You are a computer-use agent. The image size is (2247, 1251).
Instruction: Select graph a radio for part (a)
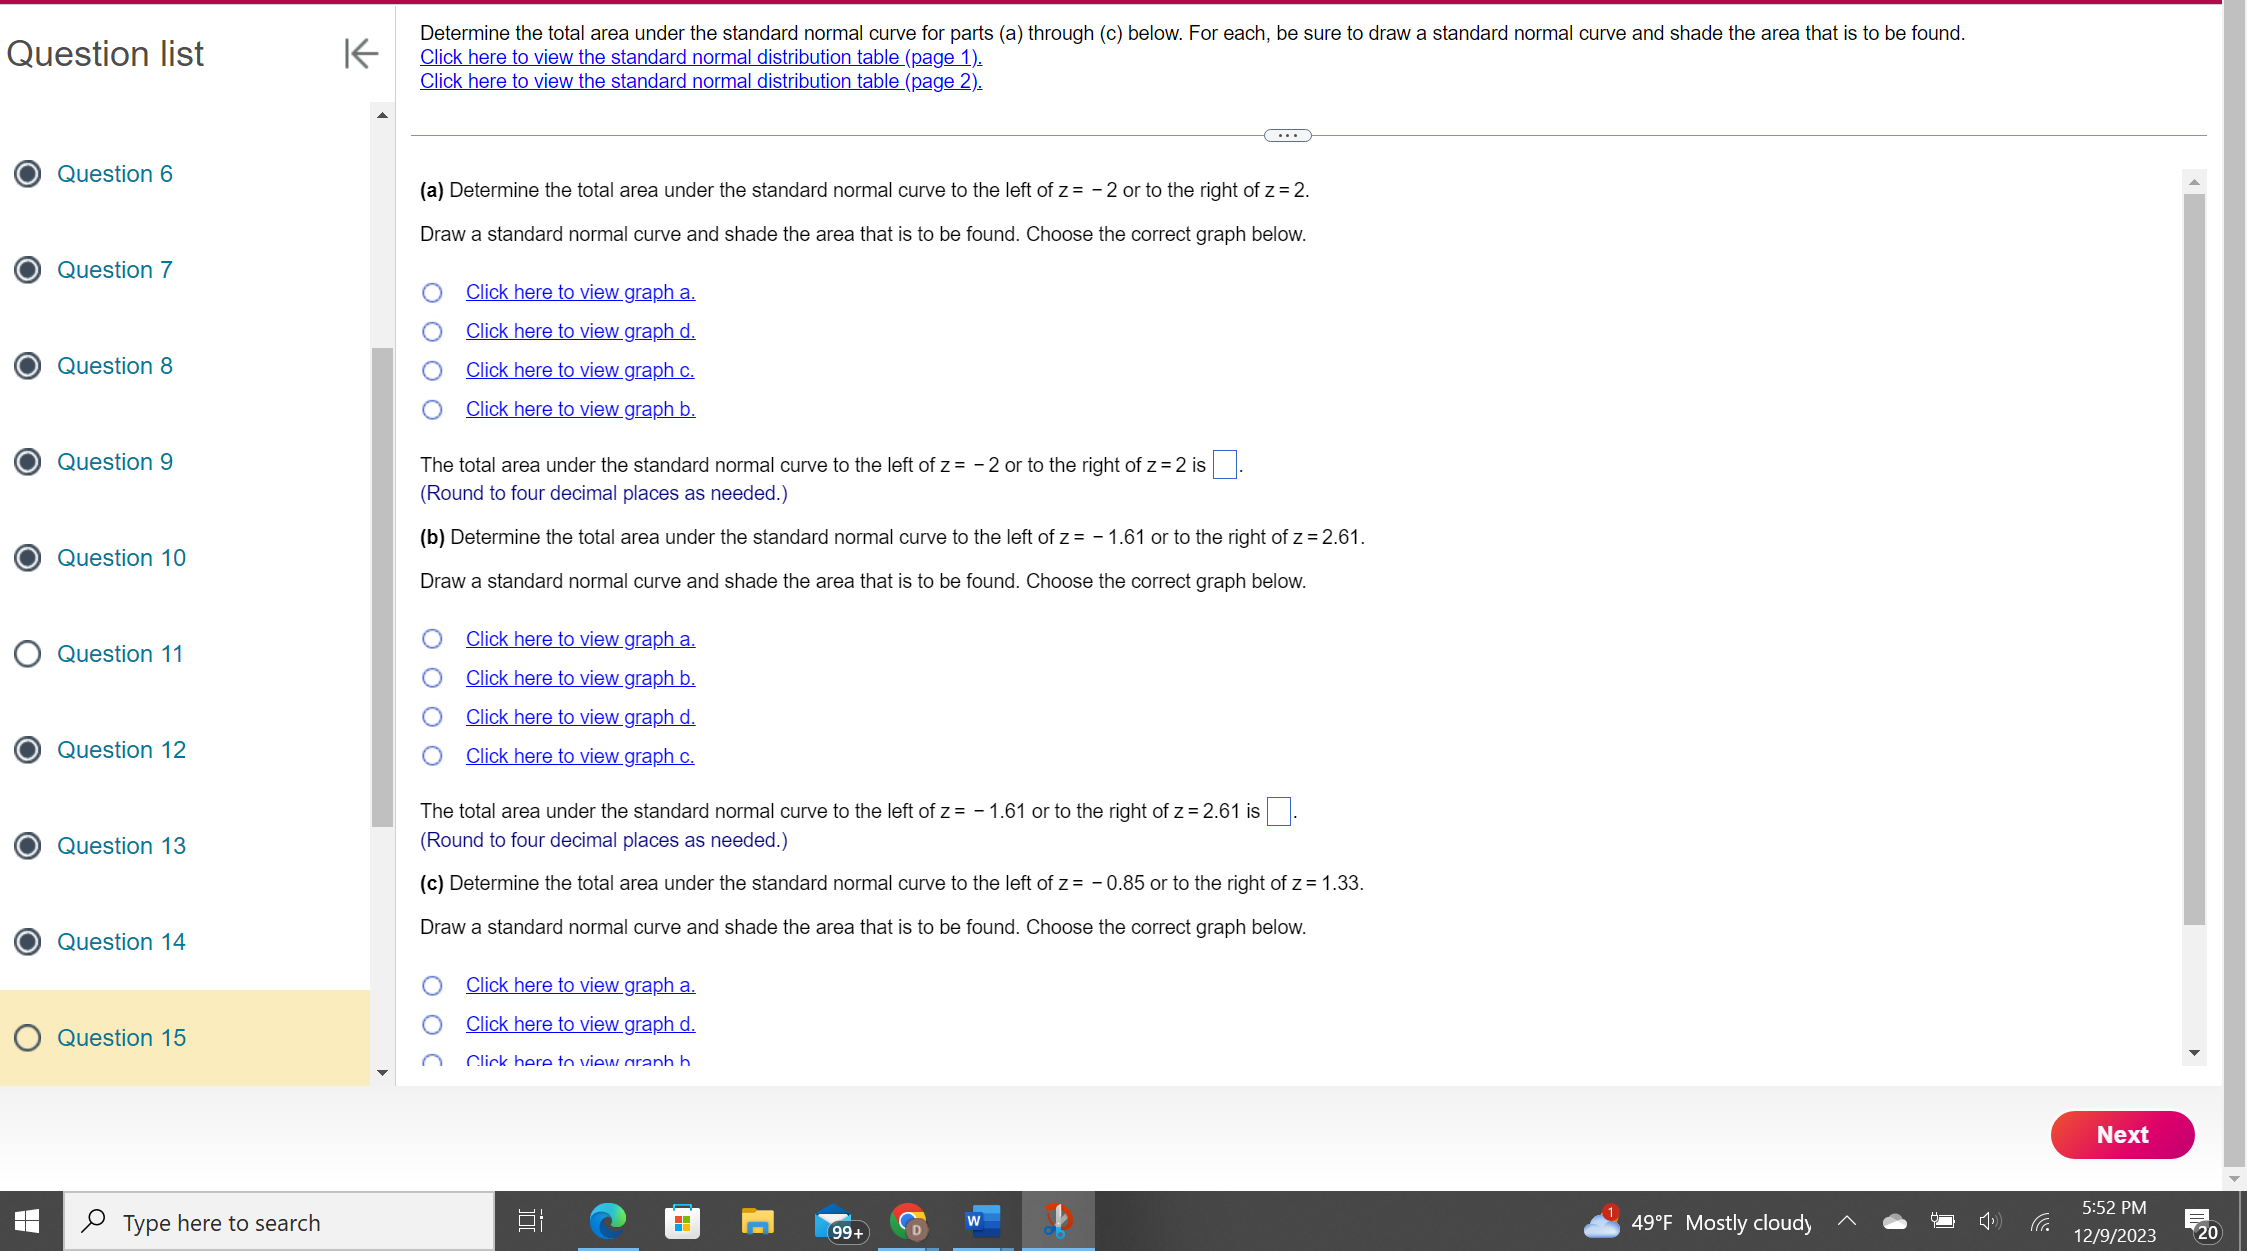click(x=432, y=293)
